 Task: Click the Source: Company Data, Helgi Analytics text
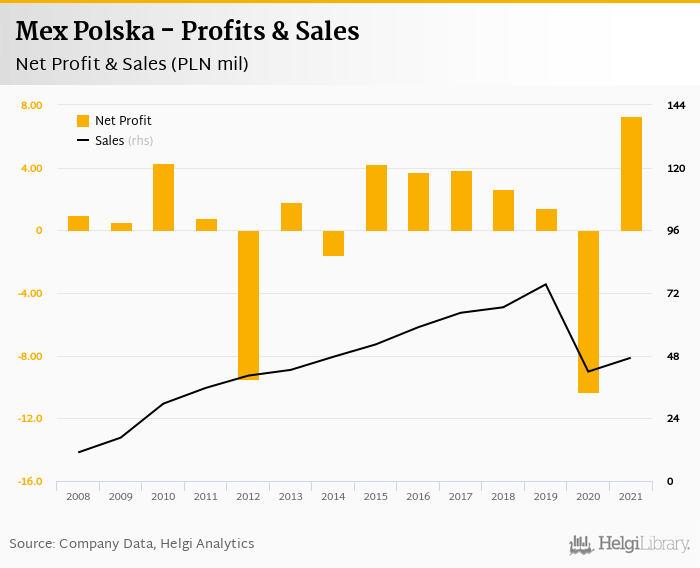132,544
